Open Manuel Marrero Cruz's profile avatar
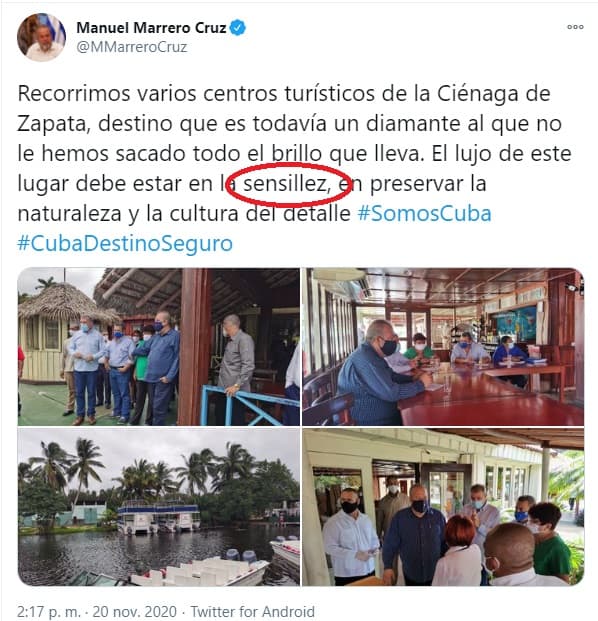The height and width of the screenshot is (621, 598). (42, 37)
